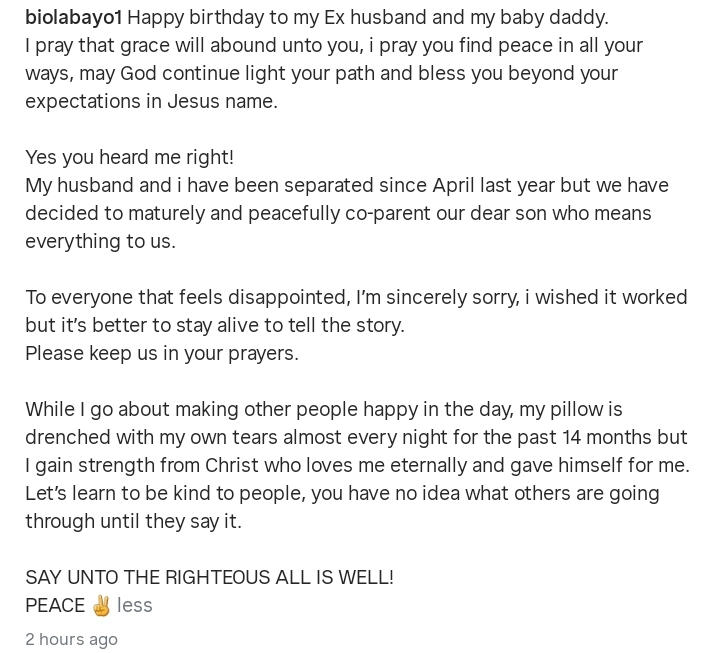Click the better to stay alive line
720x653 pixels.
point(215,325)
